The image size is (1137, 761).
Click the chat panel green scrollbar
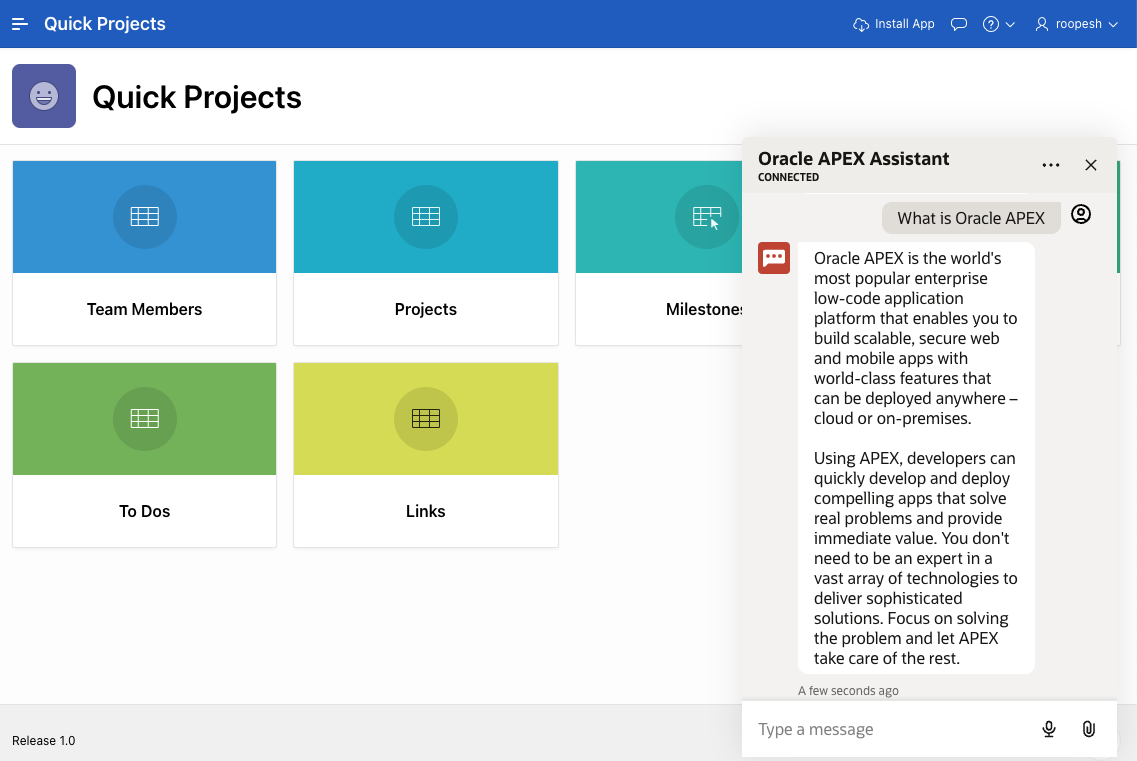pyautogui.click(x=1118, y=217)
